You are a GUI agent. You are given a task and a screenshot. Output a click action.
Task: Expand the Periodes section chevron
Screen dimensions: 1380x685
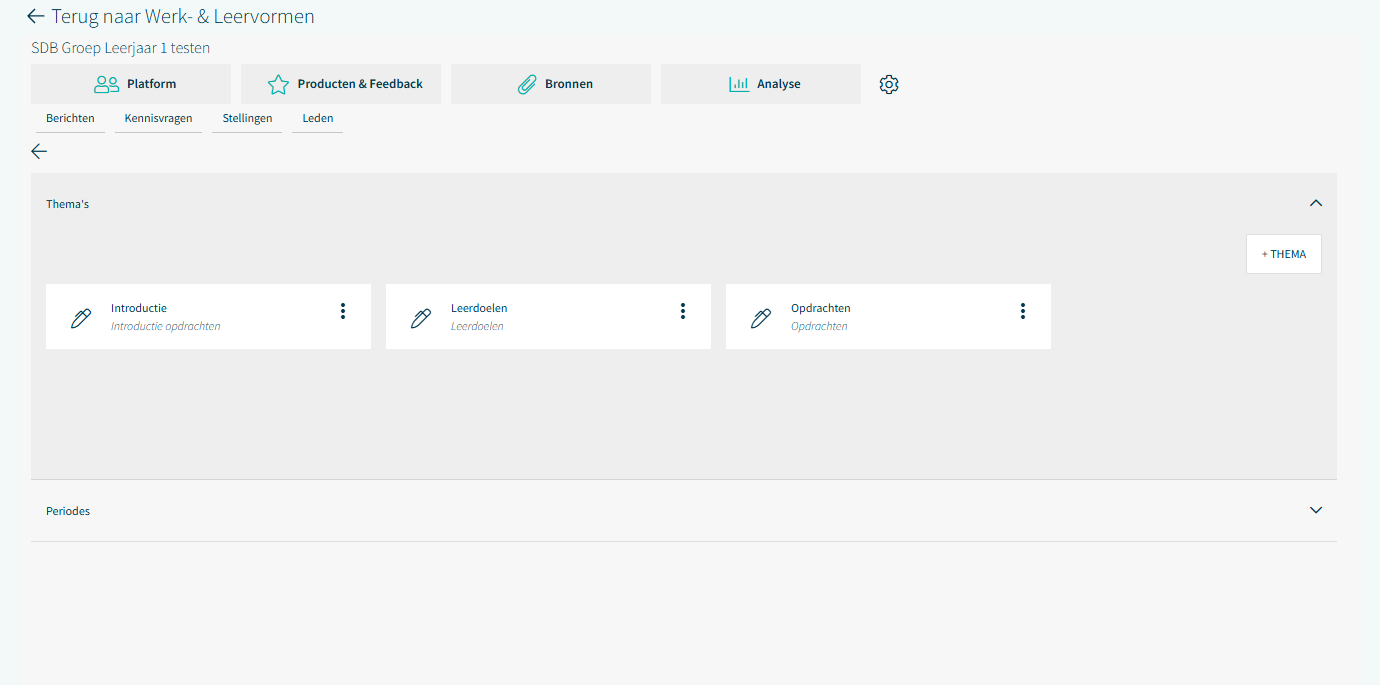pyautogui.click(x=1316, y=510)
